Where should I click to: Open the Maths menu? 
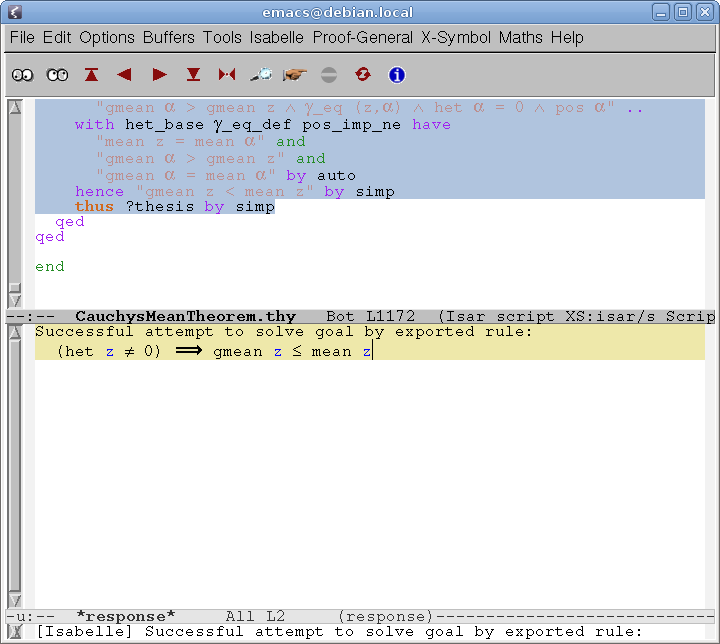click(x=521, y=38)
